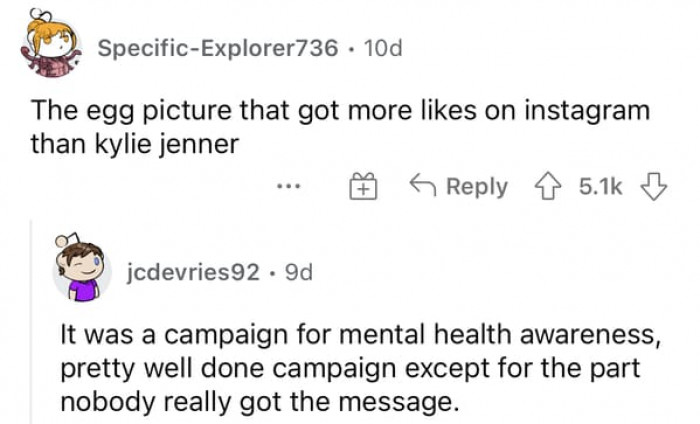
Task: Click the Reply text label
Action: 476,187
